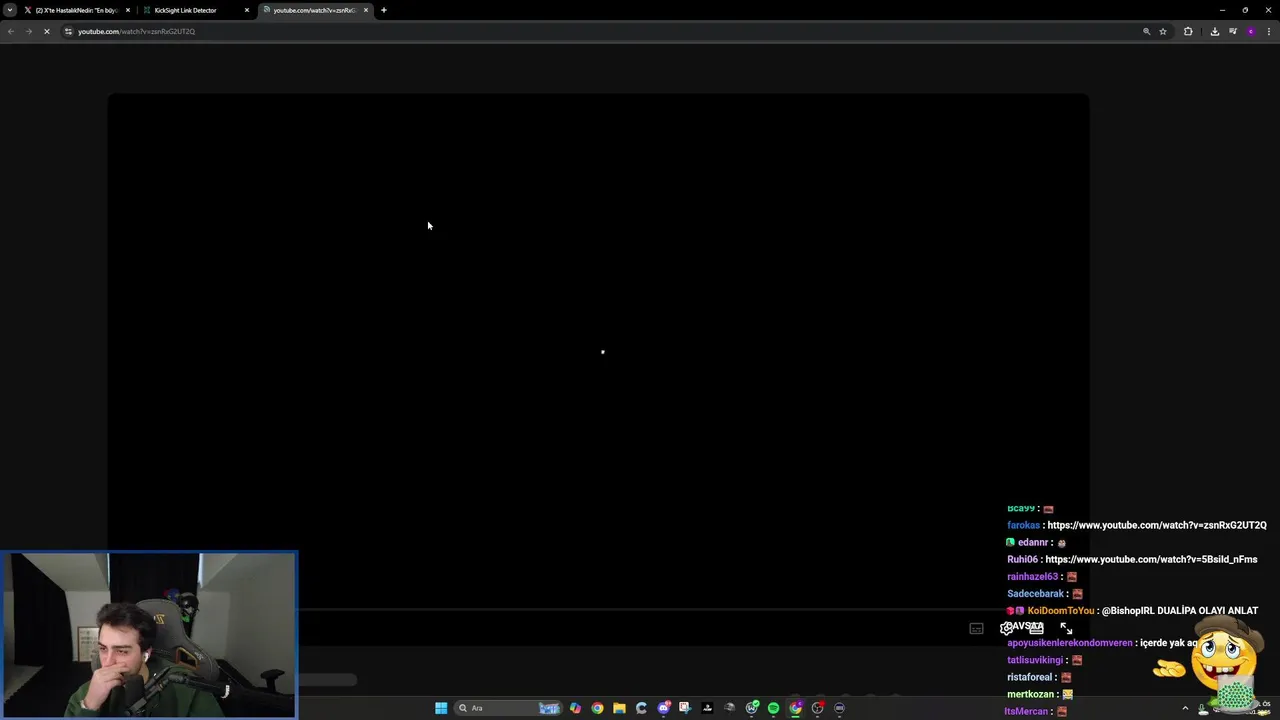Open Spotify from the taskbar

(773, 708)
